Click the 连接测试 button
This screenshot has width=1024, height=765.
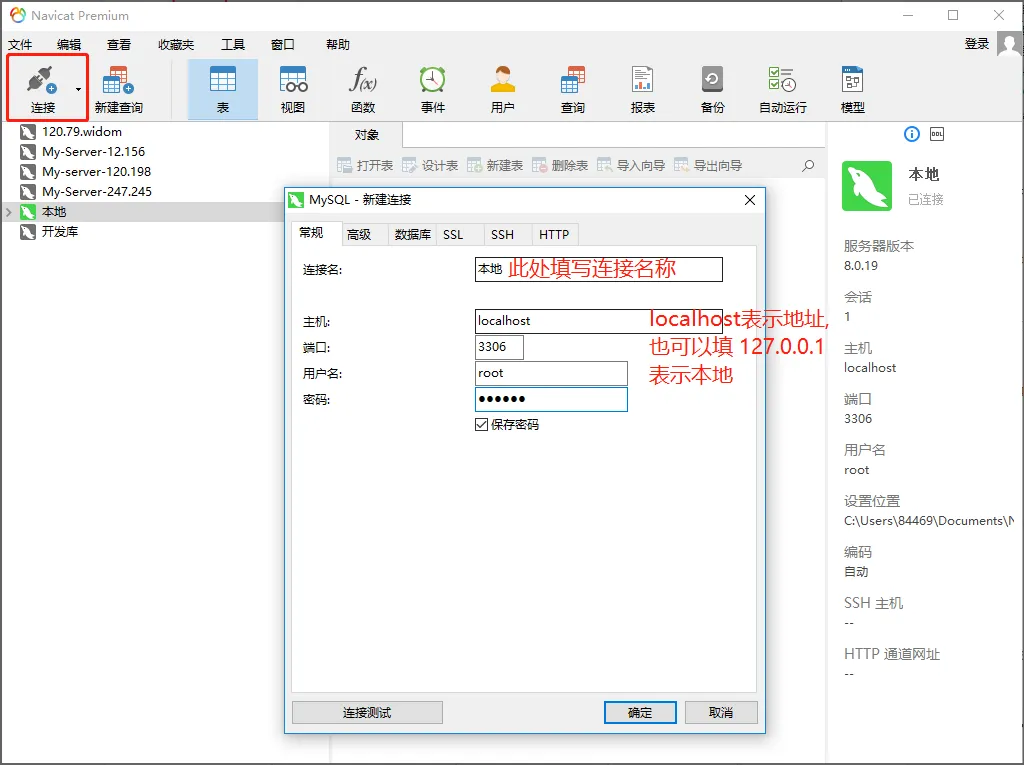tap(366, 712)
